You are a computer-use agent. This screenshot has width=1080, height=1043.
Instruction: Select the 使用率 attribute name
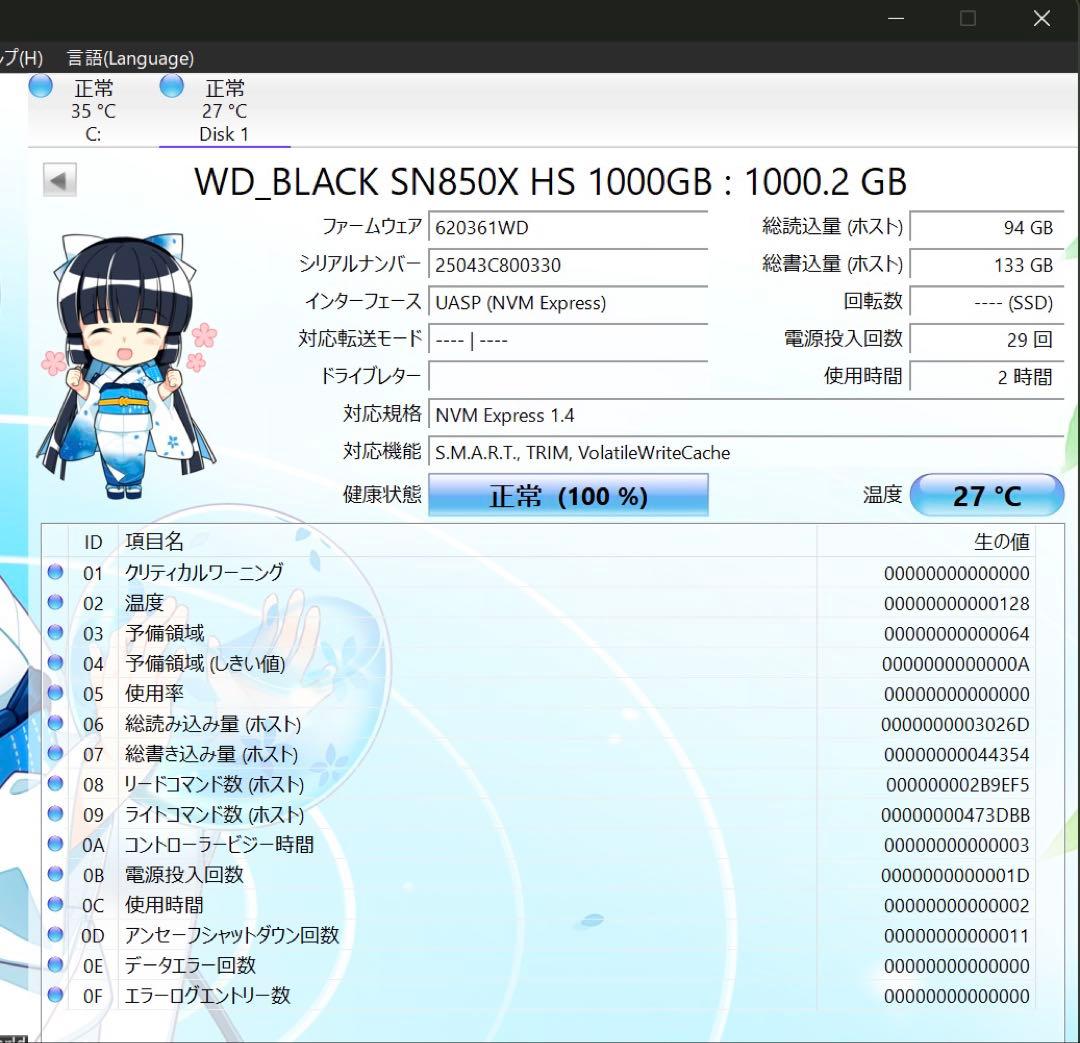click(154, 693)
